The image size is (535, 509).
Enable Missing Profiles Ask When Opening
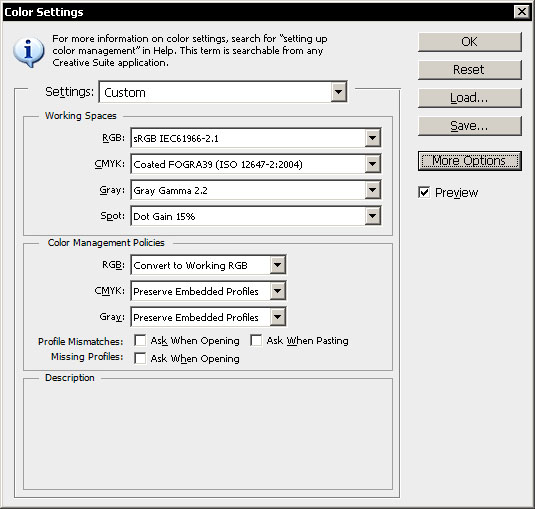pyautogui.click(x=140, y=359)
